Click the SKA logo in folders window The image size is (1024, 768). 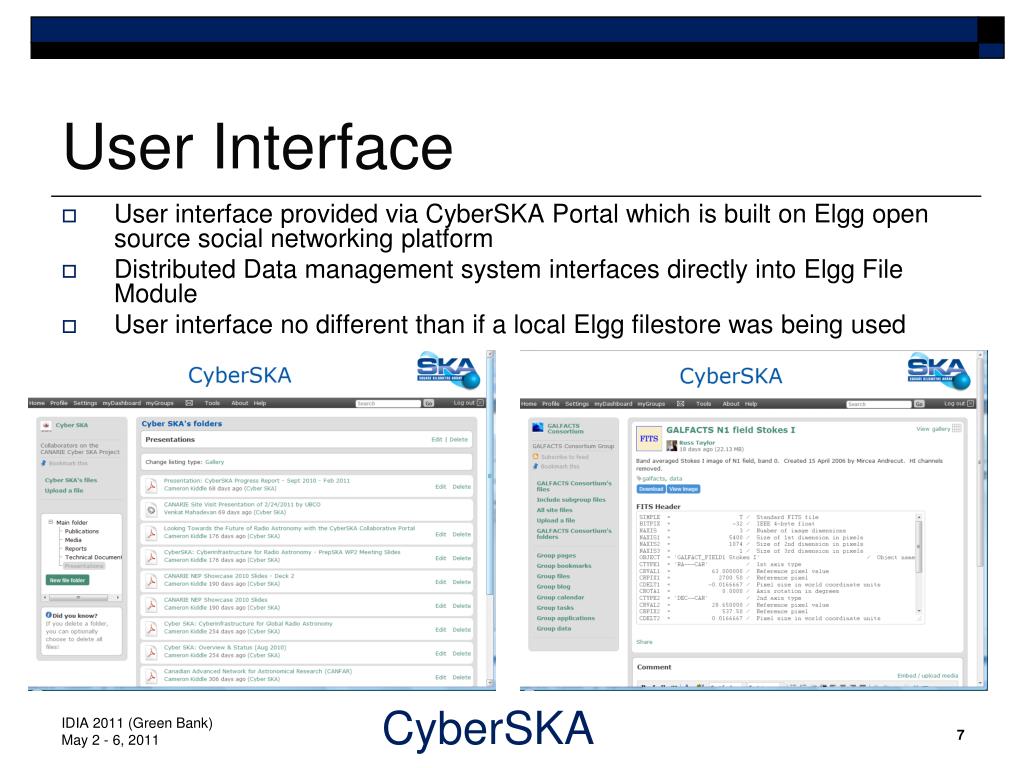click(448, 371)
